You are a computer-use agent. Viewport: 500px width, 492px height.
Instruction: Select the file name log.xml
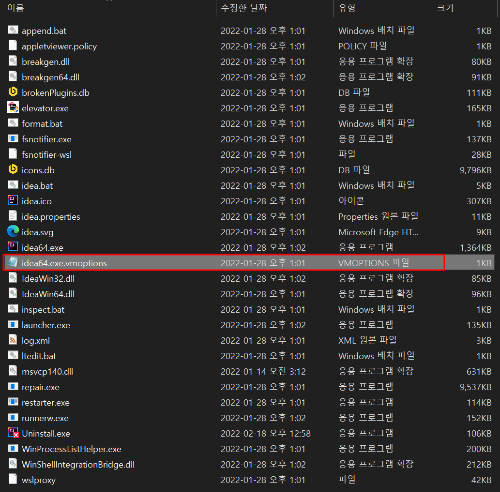click(35, 341)
